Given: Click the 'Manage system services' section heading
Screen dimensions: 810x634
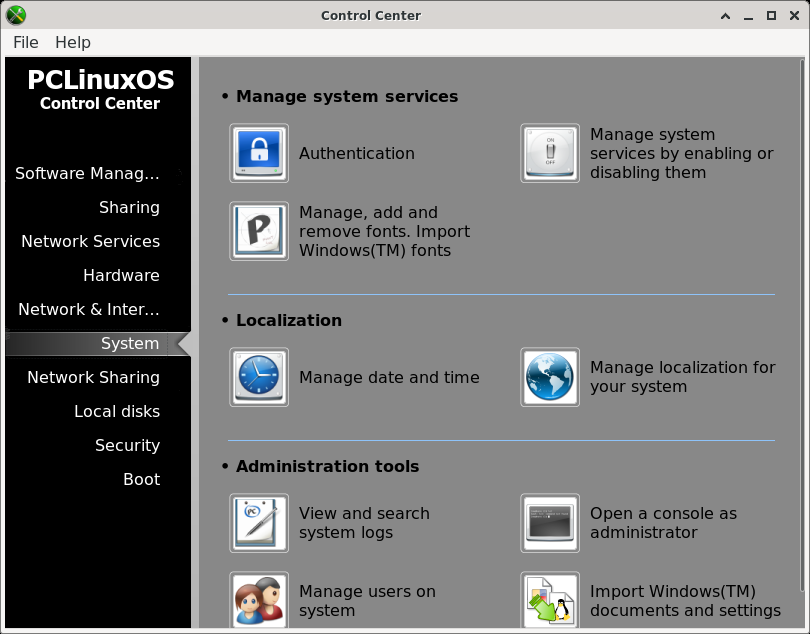Looking at the screenshot, I should tap(347, 97).
